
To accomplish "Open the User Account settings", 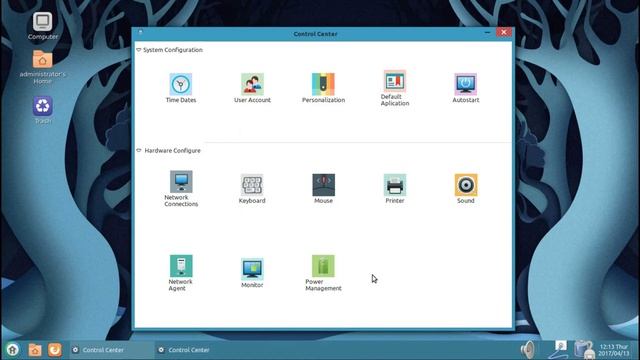I will point(252,88).
